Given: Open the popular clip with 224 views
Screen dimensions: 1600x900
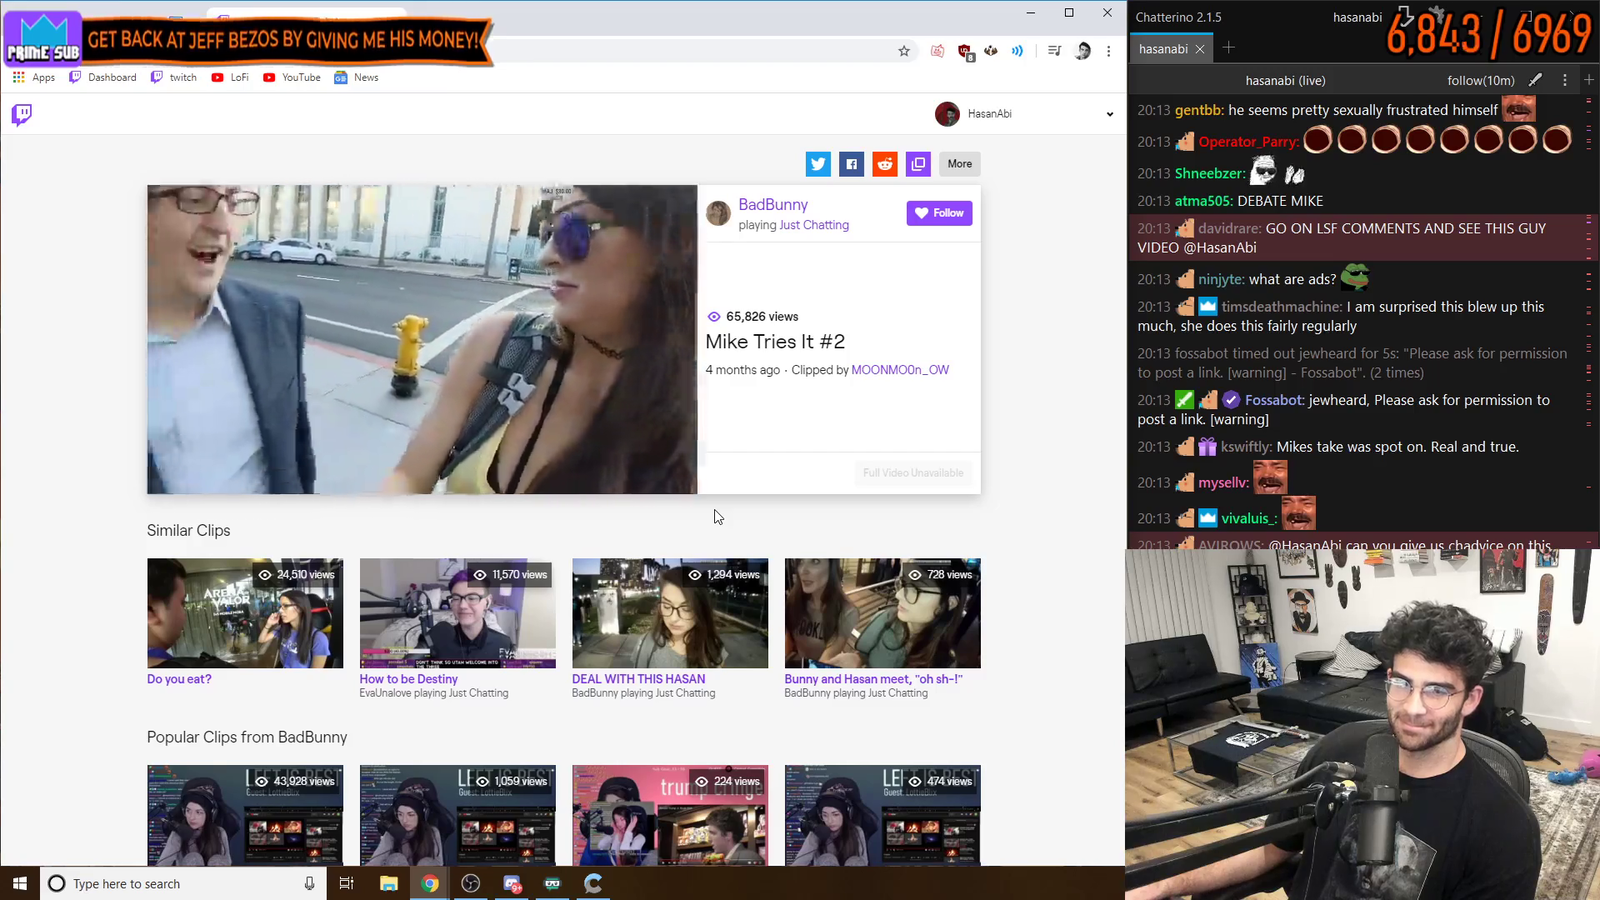Looking at the screenshot, I should click(x=670, y=815).
